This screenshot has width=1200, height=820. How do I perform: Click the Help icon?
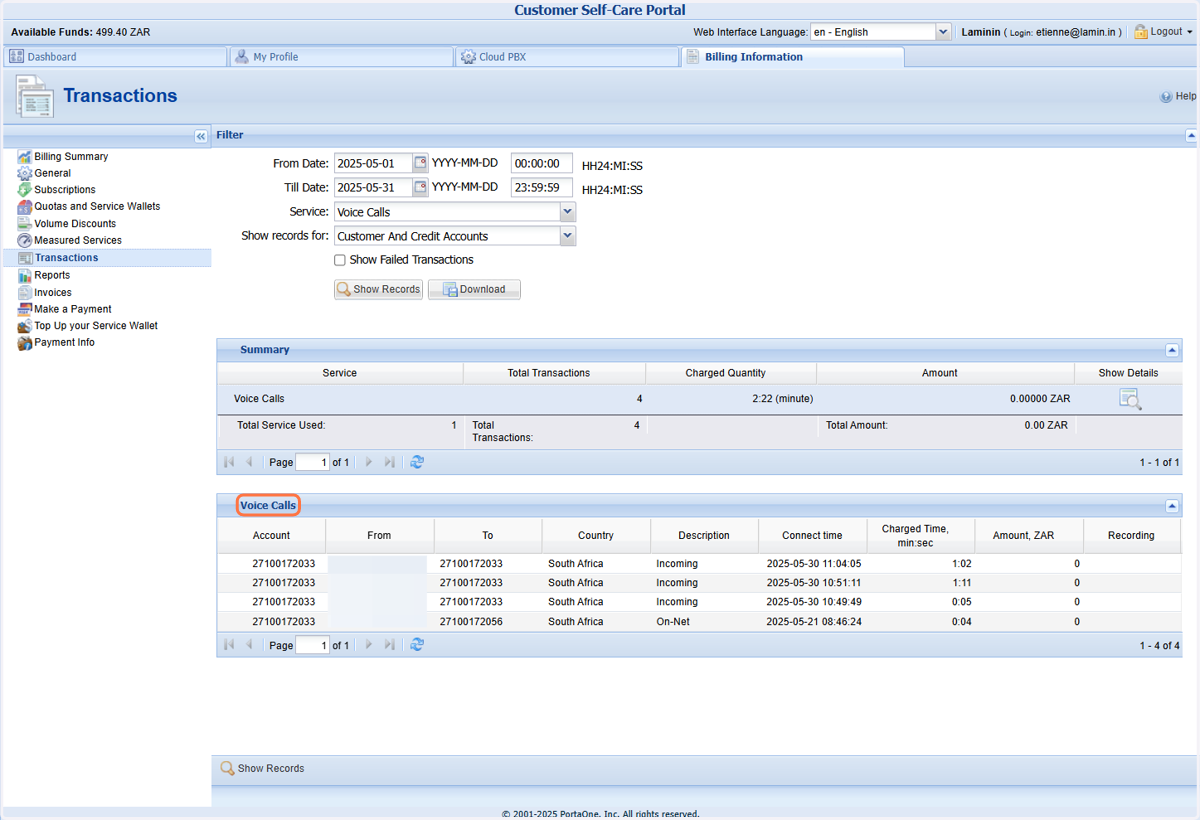(1166, 97)
